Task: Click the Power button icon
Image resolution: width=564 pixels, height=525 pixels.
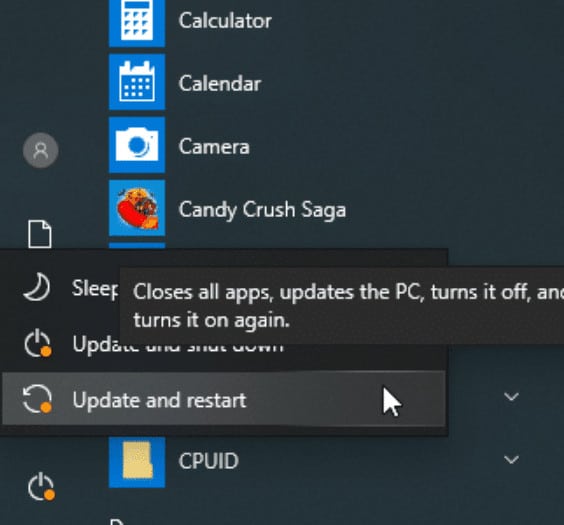Action: coord(41,487)
